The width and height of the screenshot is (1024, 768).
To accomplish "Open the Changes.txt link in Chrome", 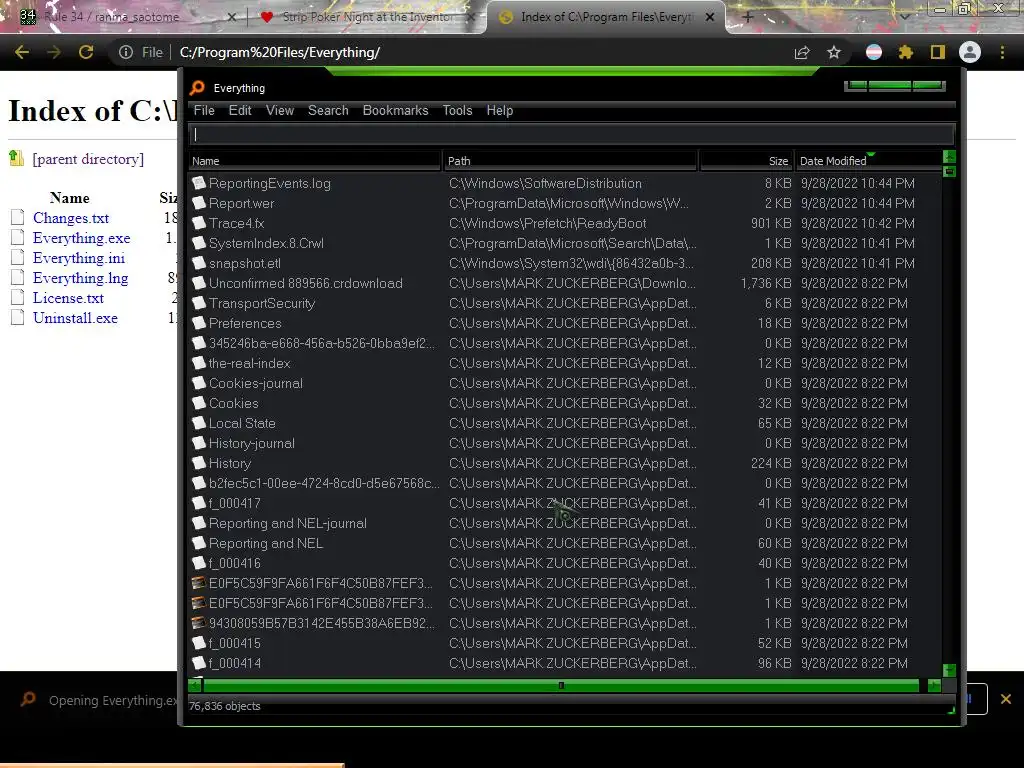I will click(71, 218).
